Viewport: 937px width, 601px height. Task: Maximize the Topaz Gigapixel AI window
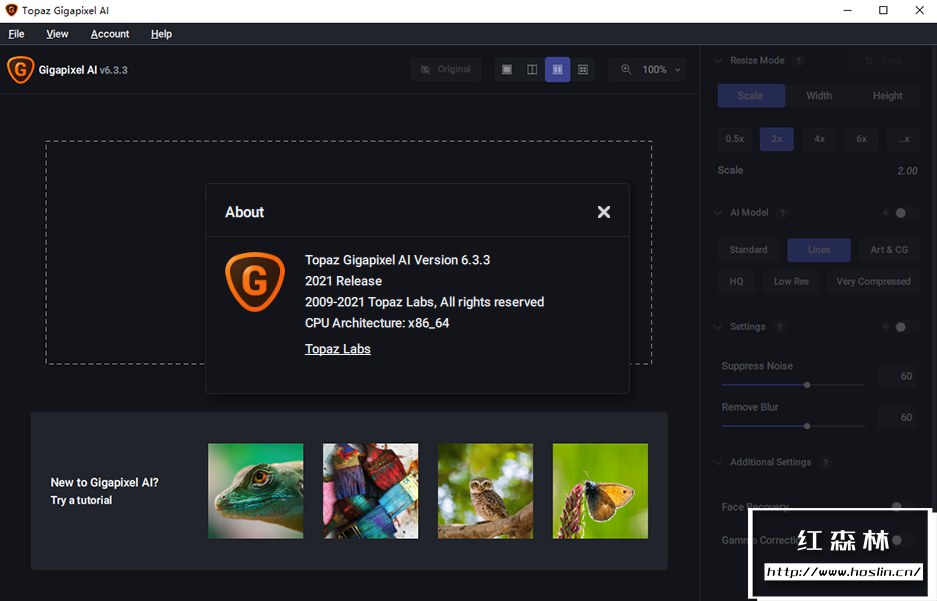tap(883, 10)
